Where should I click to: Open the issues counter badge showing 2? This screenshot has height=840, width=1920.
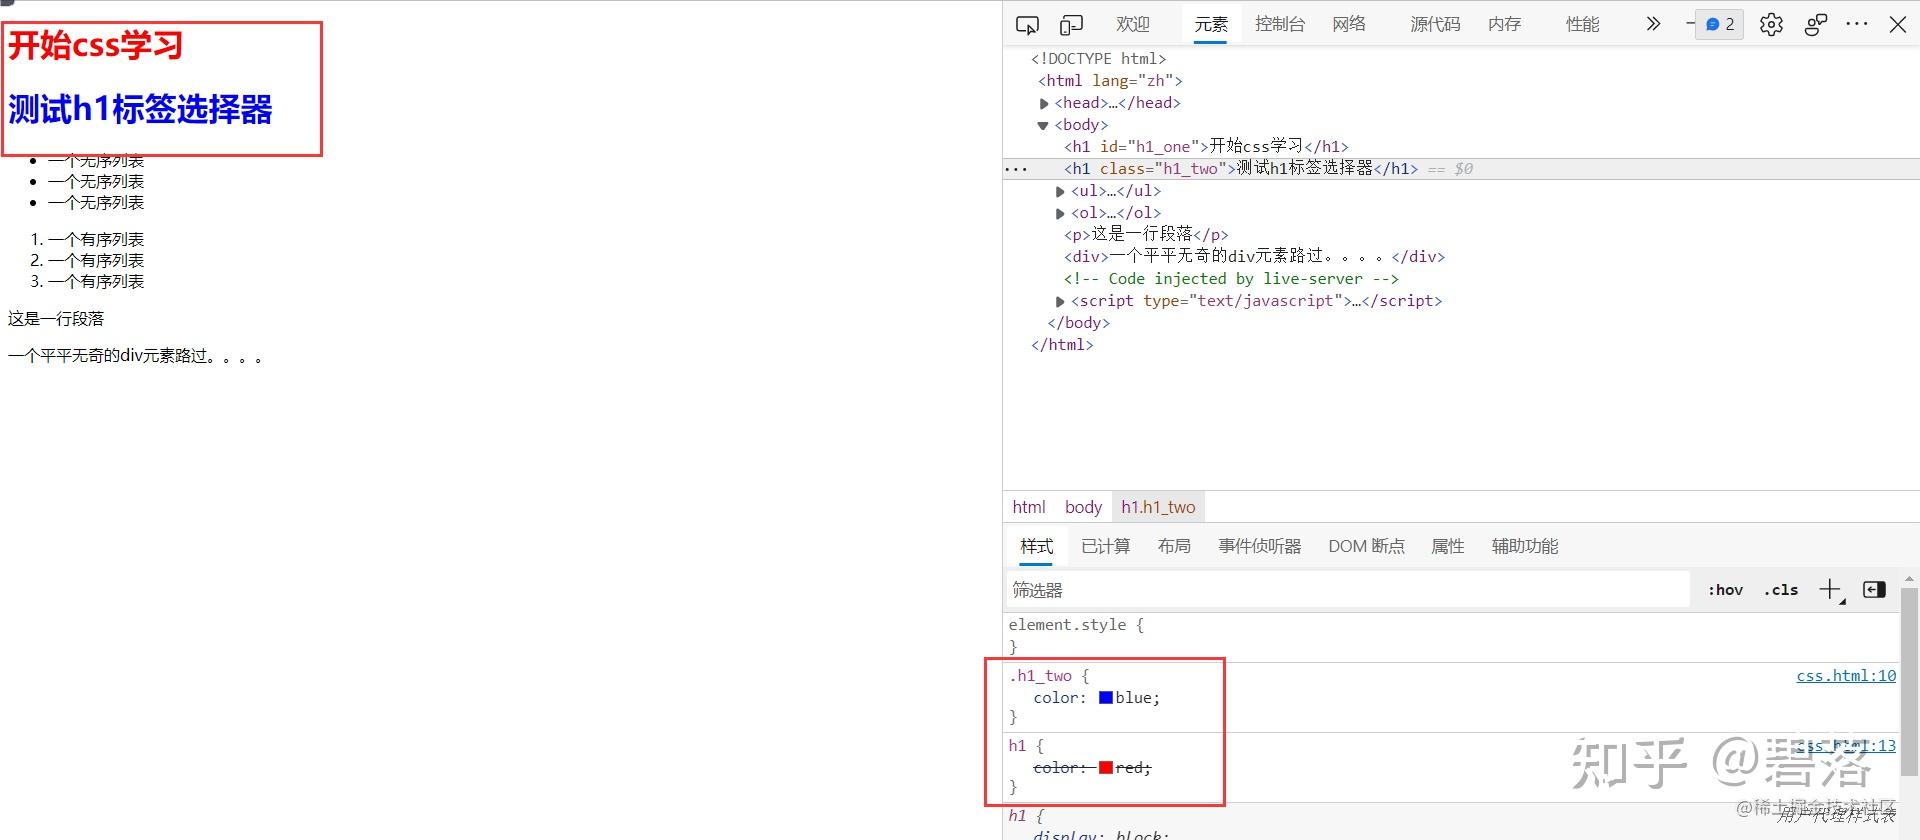[x=1720, y=24]
